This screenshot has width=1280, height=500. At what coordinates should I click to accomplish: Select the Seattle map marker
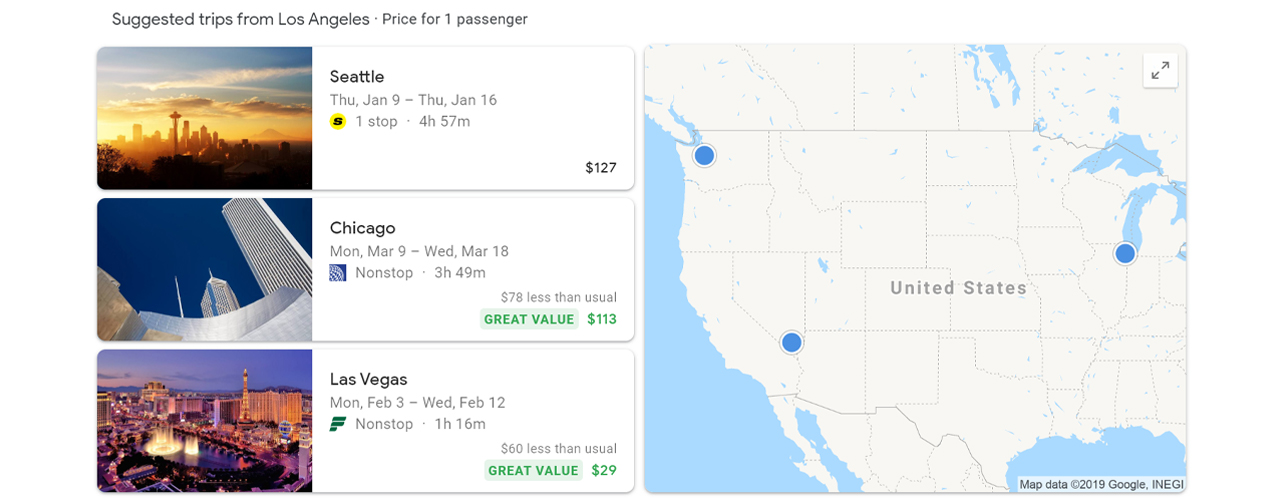pyautogui.click(x=704, y=155)
